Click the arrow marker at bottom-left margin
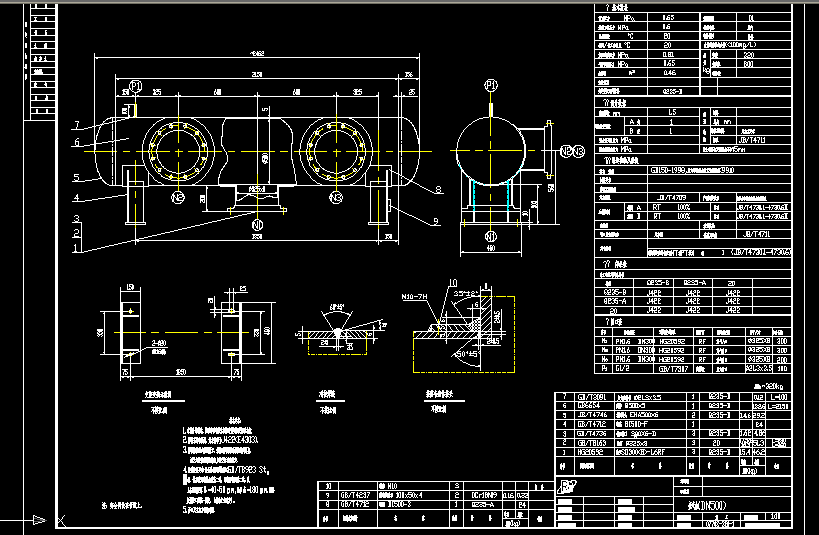Viewport: 819px width, 535px height. (x=40, y=520)
